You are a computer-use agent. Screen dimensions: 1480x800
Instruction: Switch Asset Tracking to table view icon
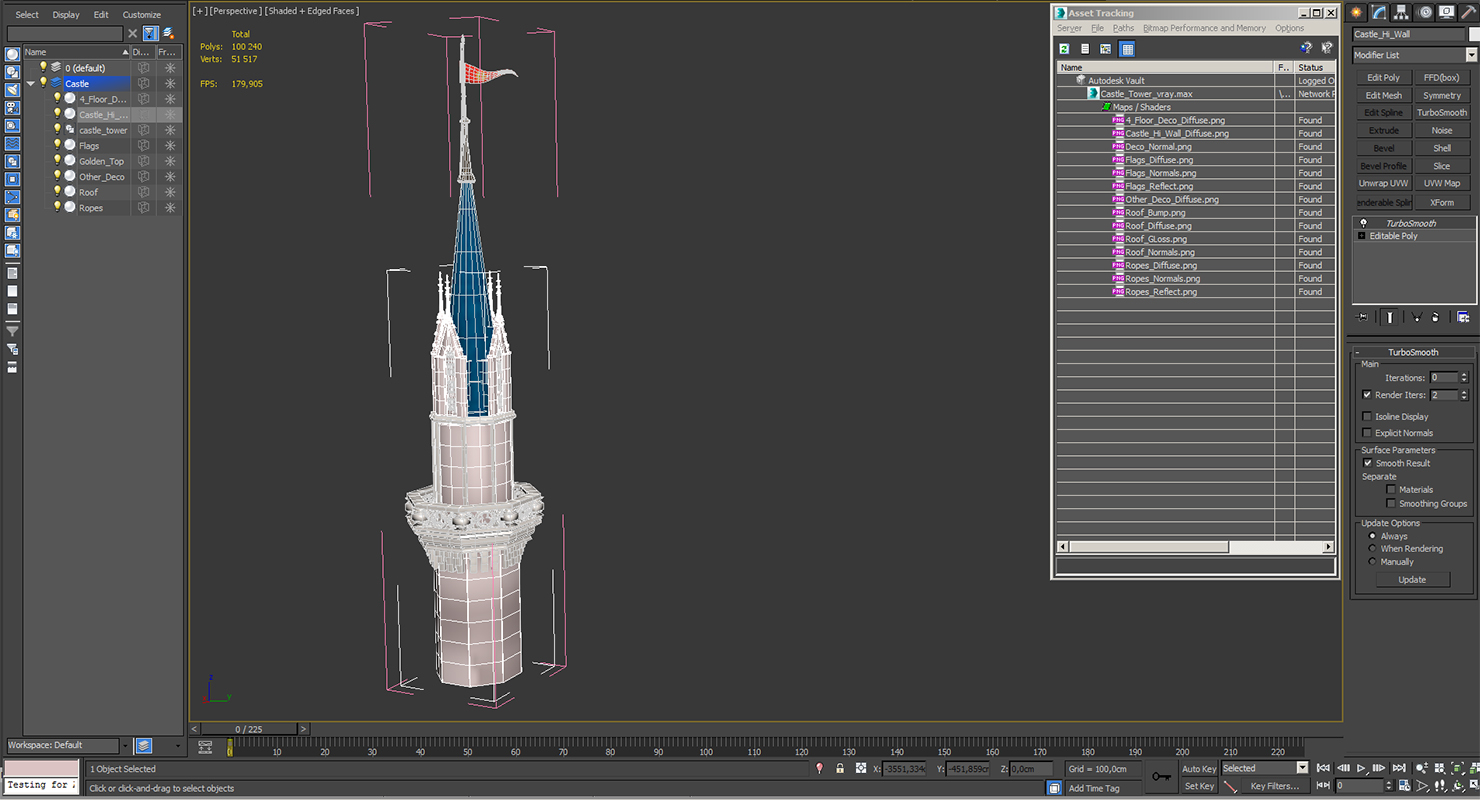point(1127,48)
